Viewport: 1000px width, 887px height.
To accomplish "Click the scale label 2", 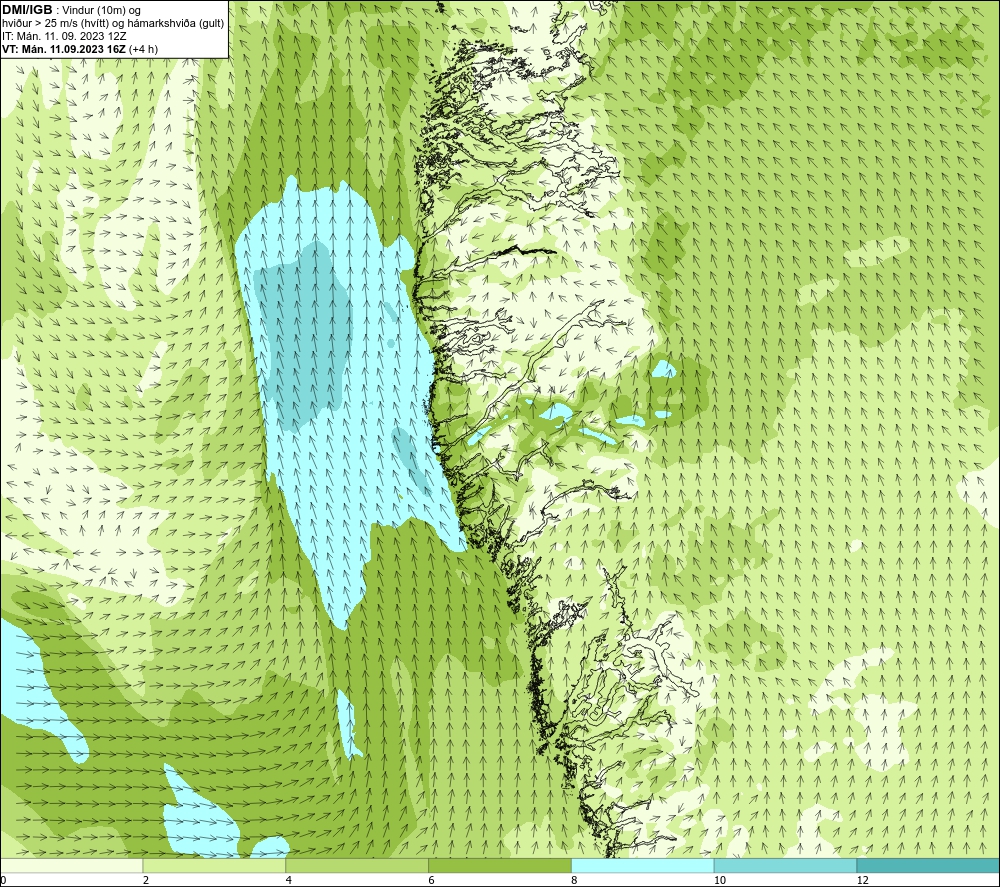I will (x=146, y=881).
